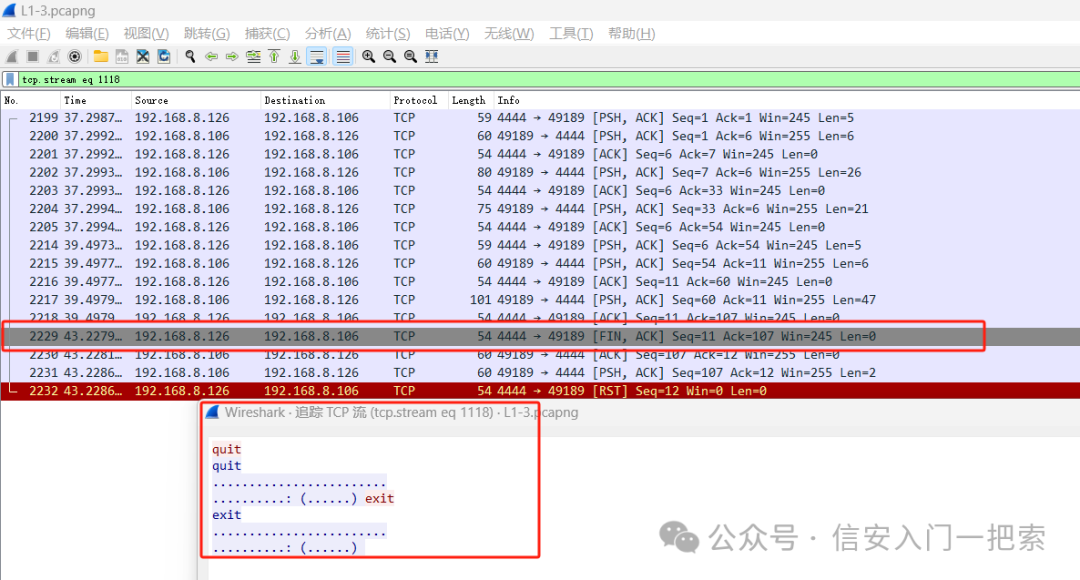Click the save capture file icon
This screenshot has width=1080, height=580.
[x=122, y=56]
